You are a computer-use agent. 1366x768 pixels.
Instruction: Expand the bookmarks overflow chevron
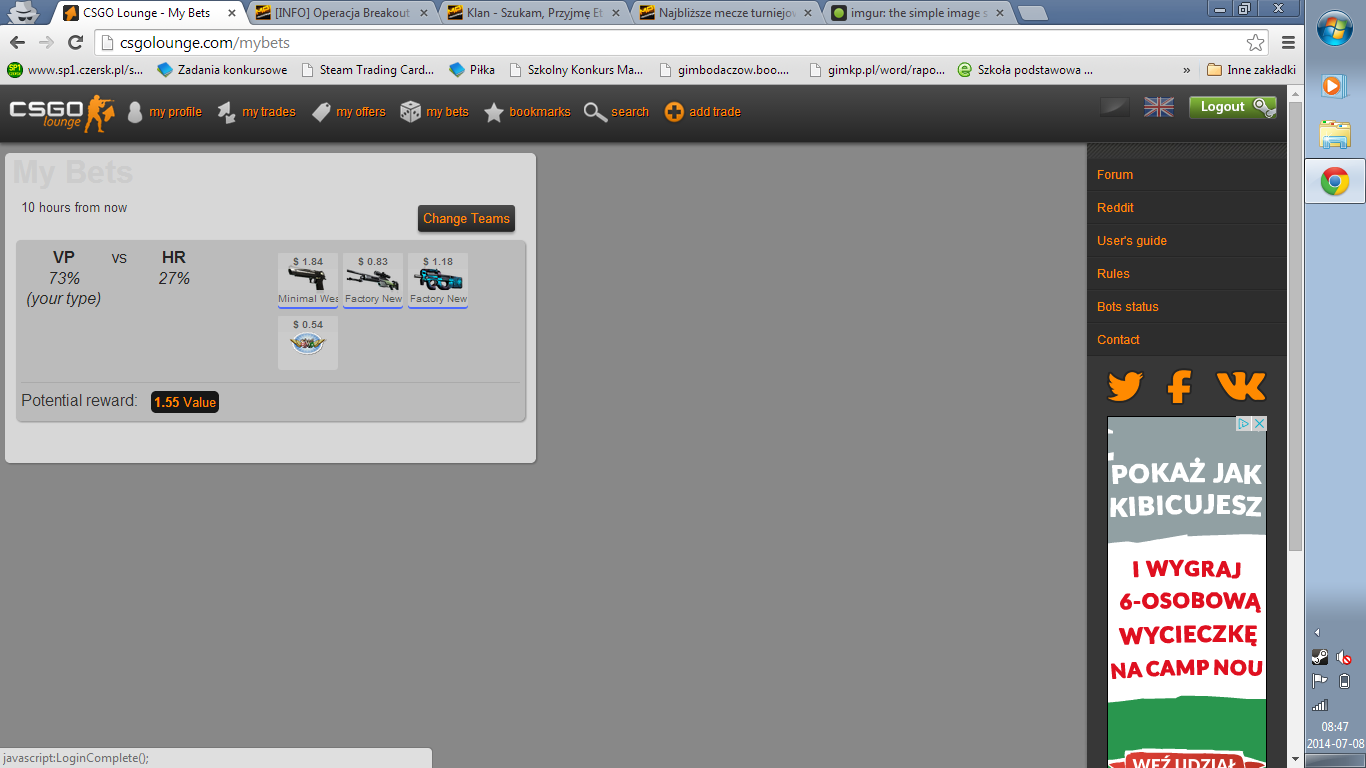(x=1187, y=70)
